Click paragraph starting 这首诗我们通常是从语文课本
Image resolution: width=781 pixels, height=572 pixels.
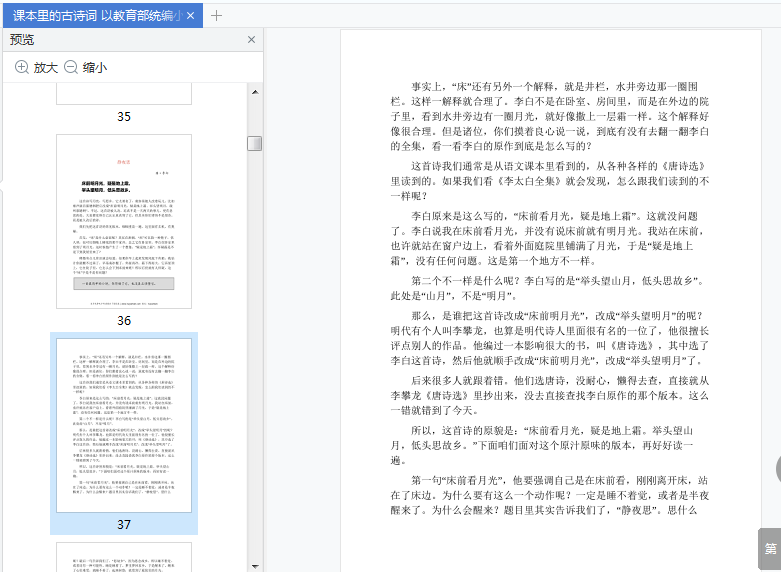tap(550, 181)
